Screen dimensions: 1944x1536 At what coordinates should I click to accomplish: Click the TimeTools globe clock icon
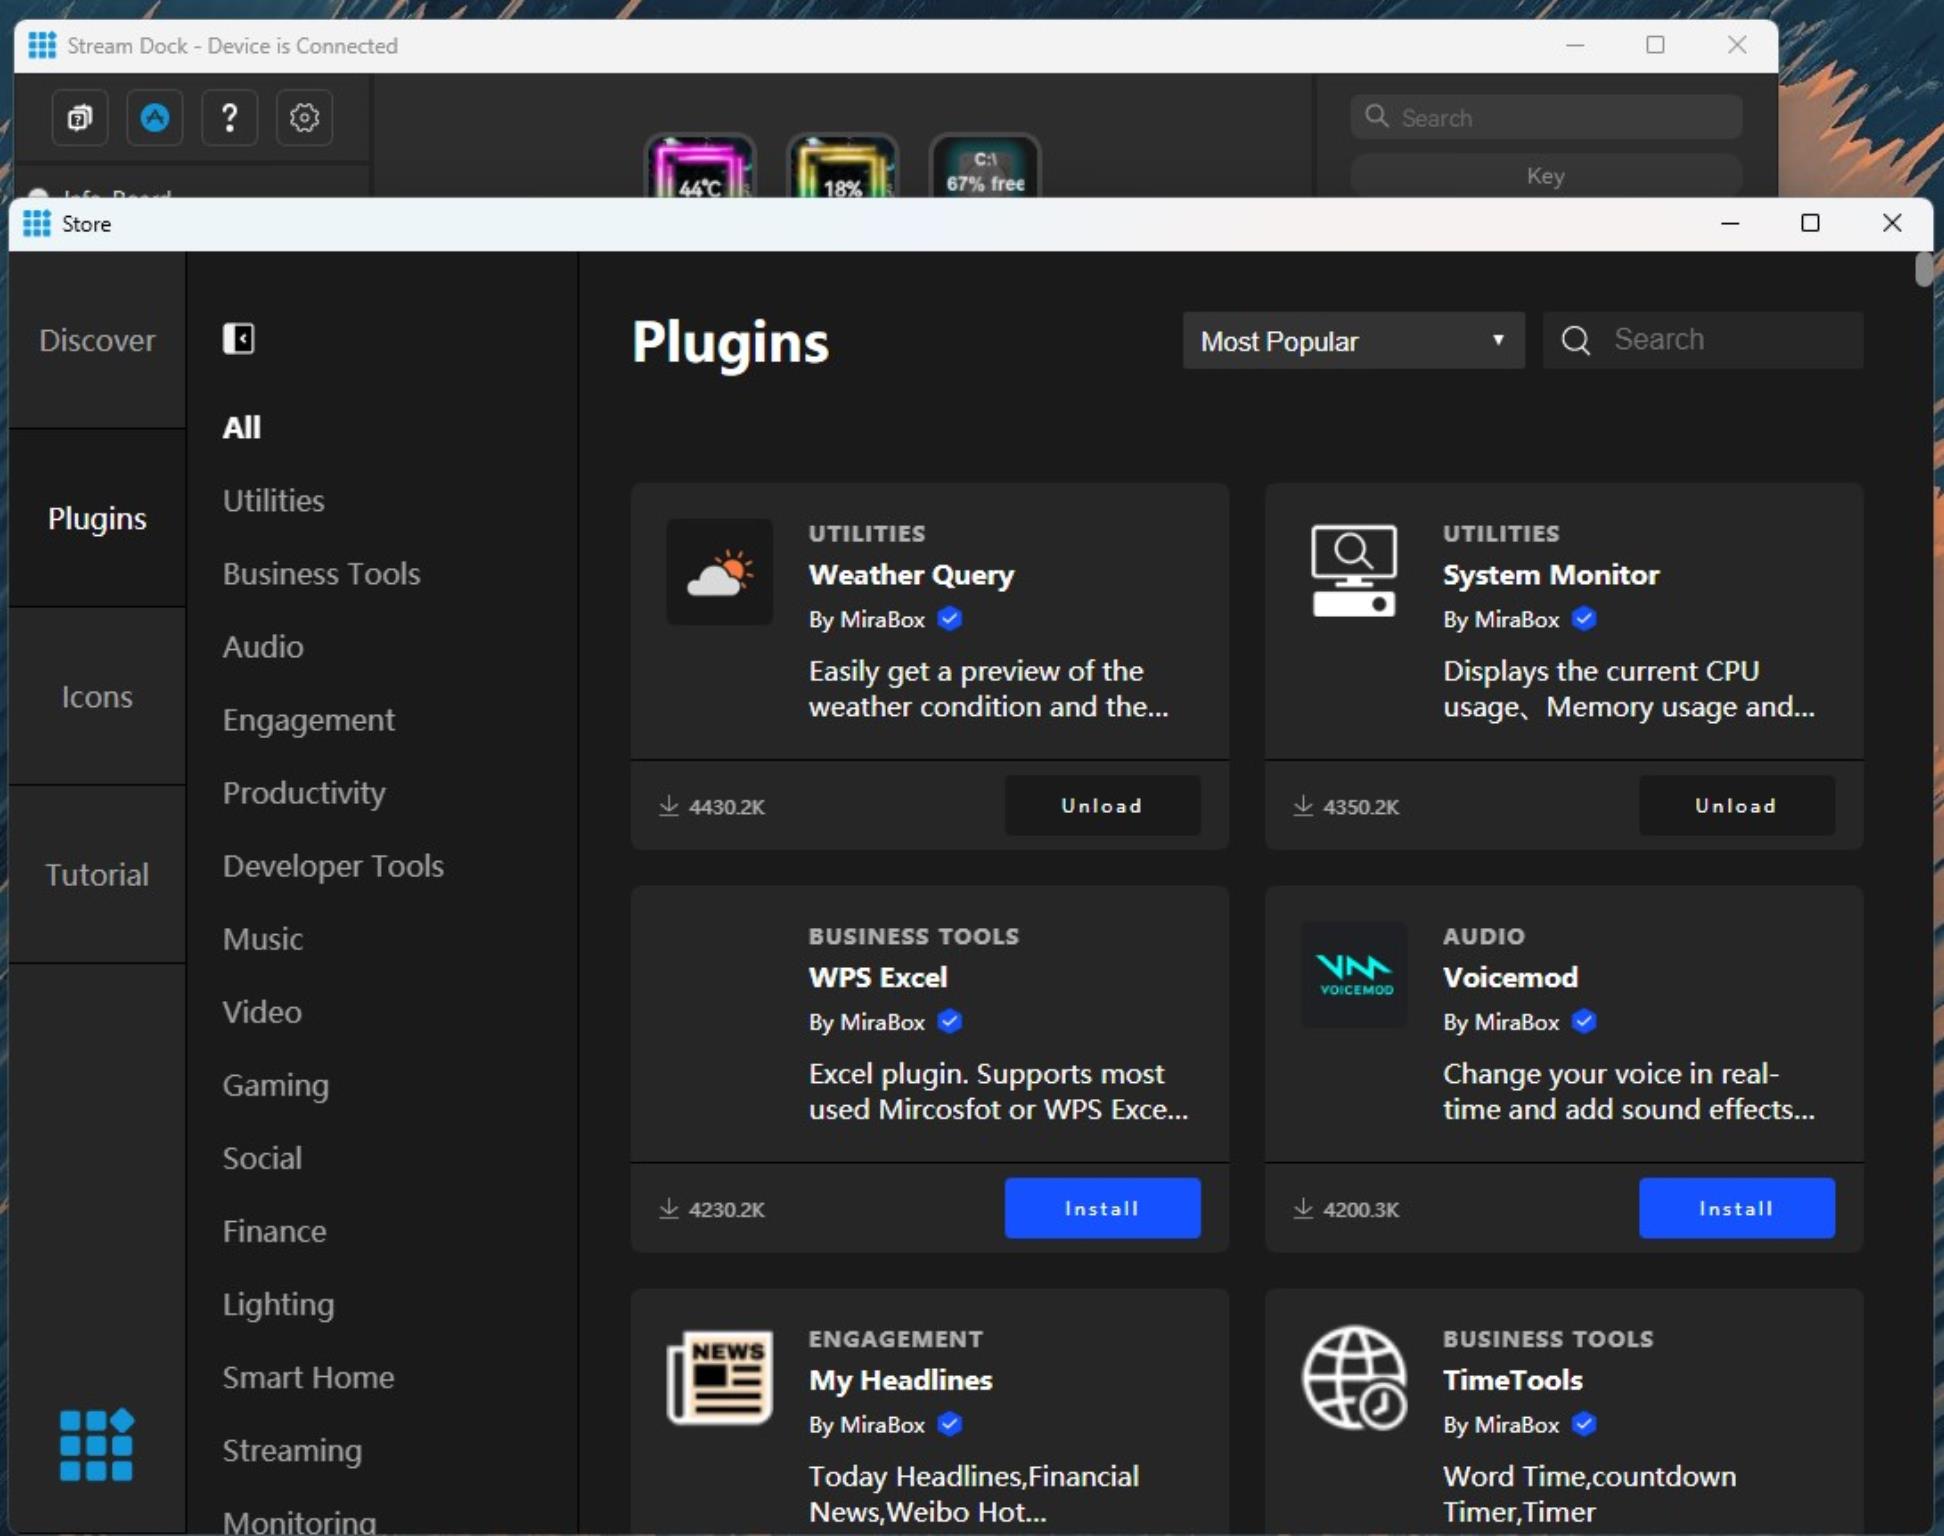[1355, 1377]
